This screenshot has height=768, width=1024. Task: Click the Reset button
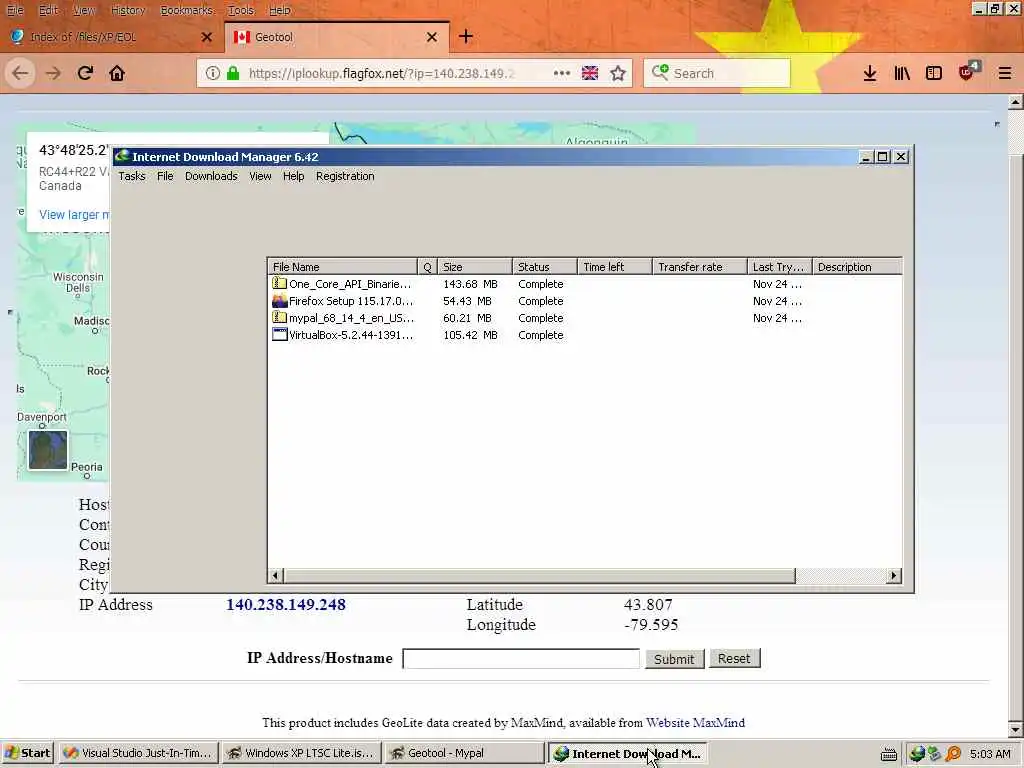pos(734,658)
